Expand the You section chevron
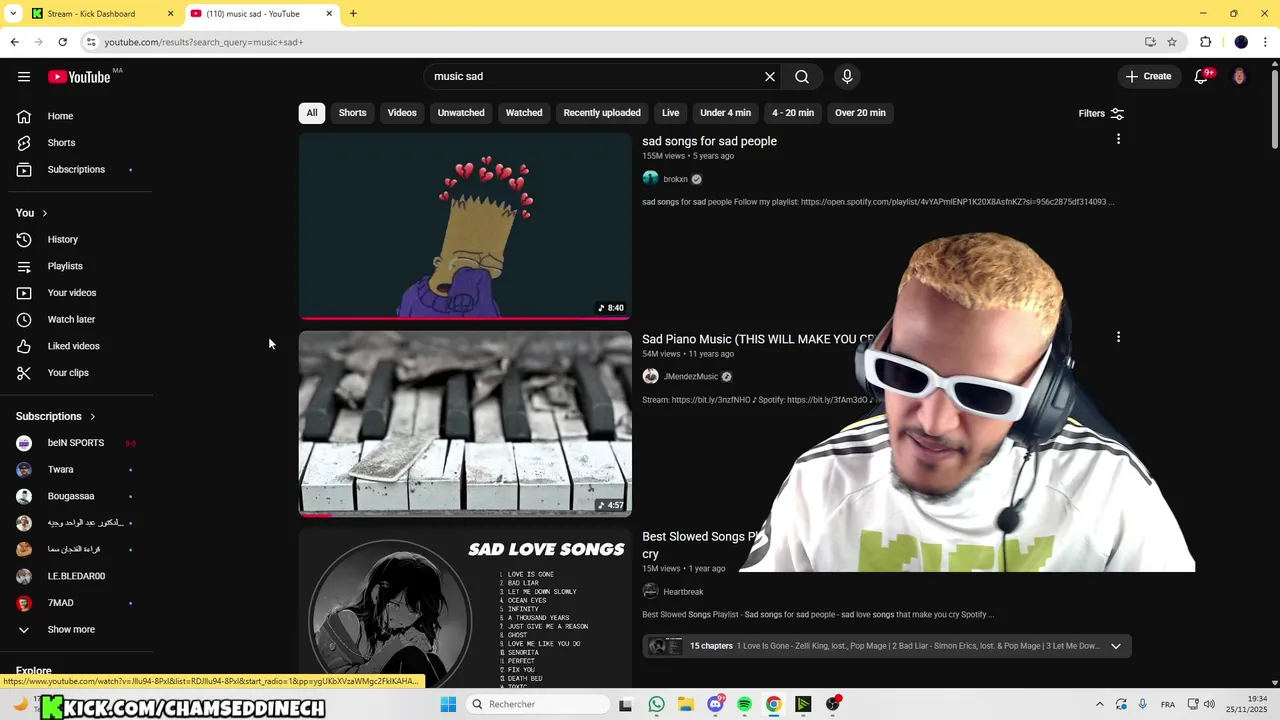The width and height of the screenshot is (1280, 720). (44, 213)
